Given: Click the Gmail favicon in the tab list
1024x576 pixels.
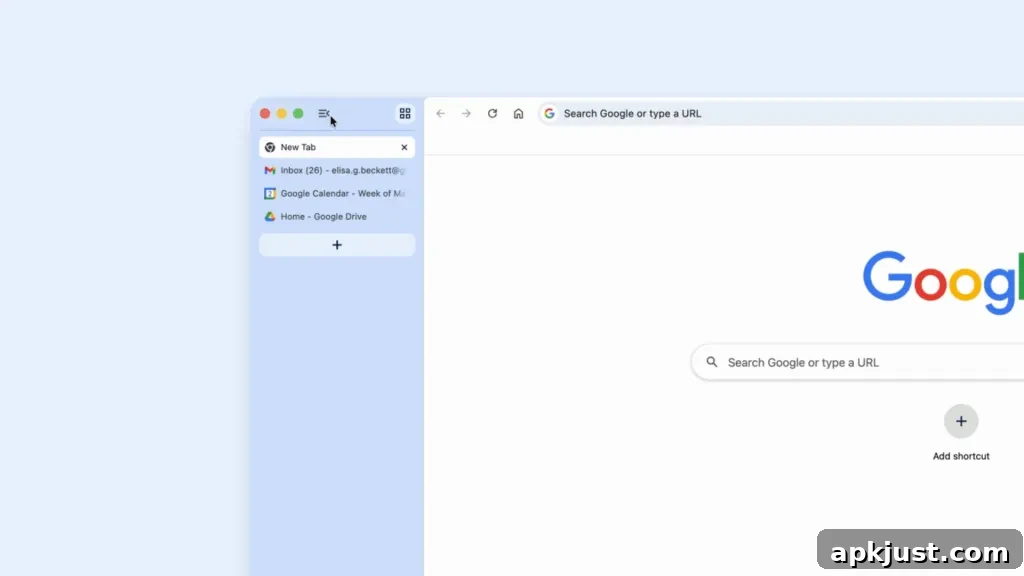Looking at the screenshot, I should coord(270,170).
